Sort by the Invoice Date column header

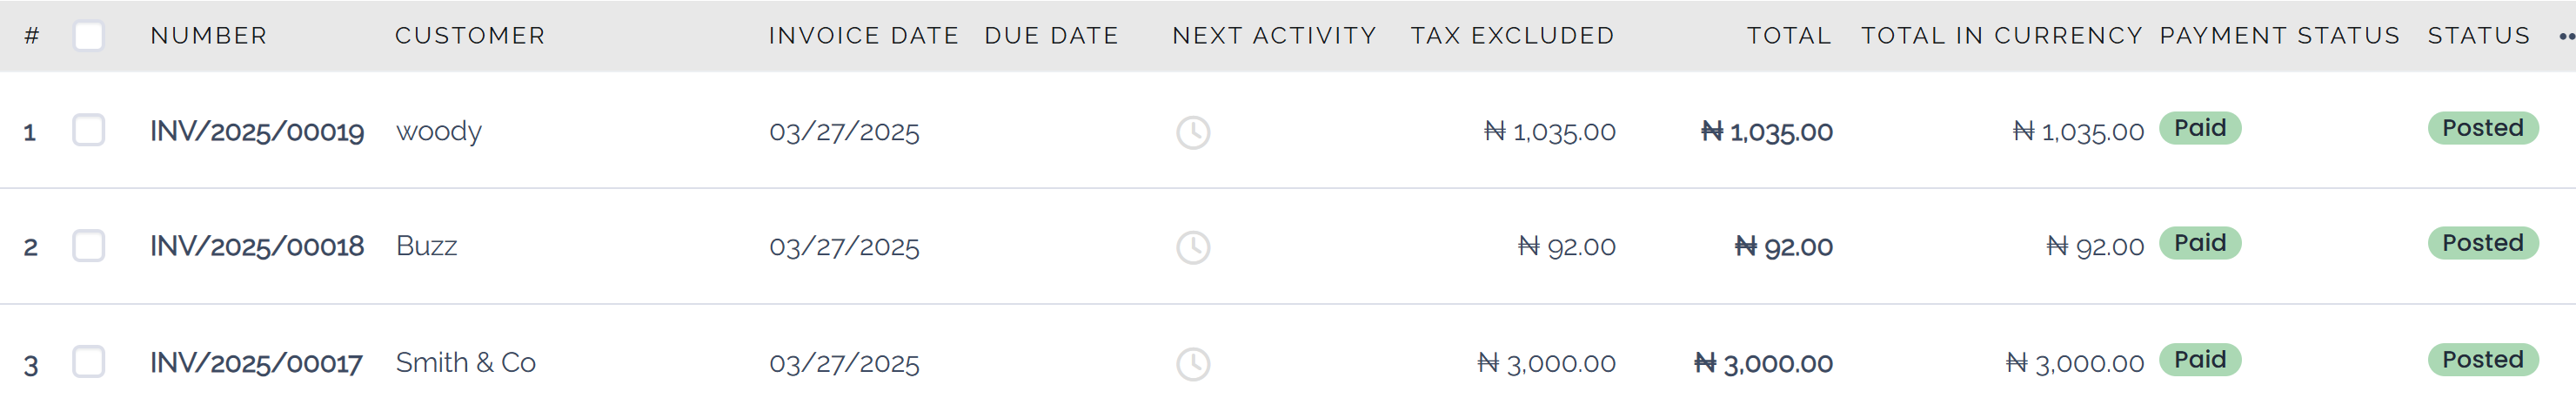click(863, 36)
